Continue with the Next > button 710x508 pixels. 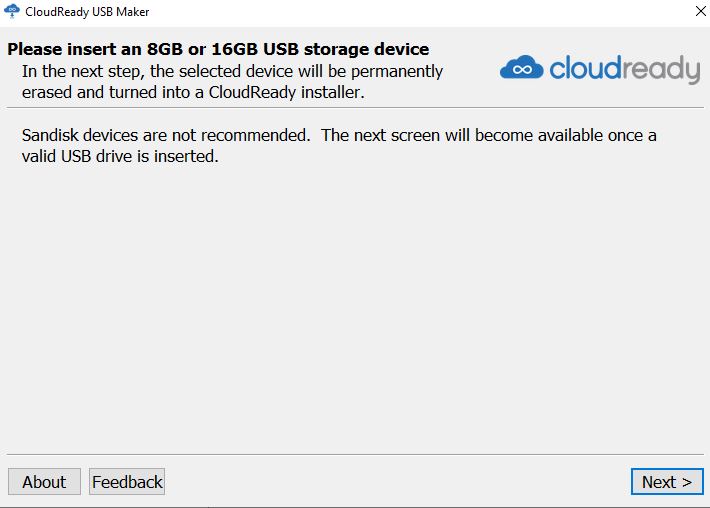[x=667, y=482]
